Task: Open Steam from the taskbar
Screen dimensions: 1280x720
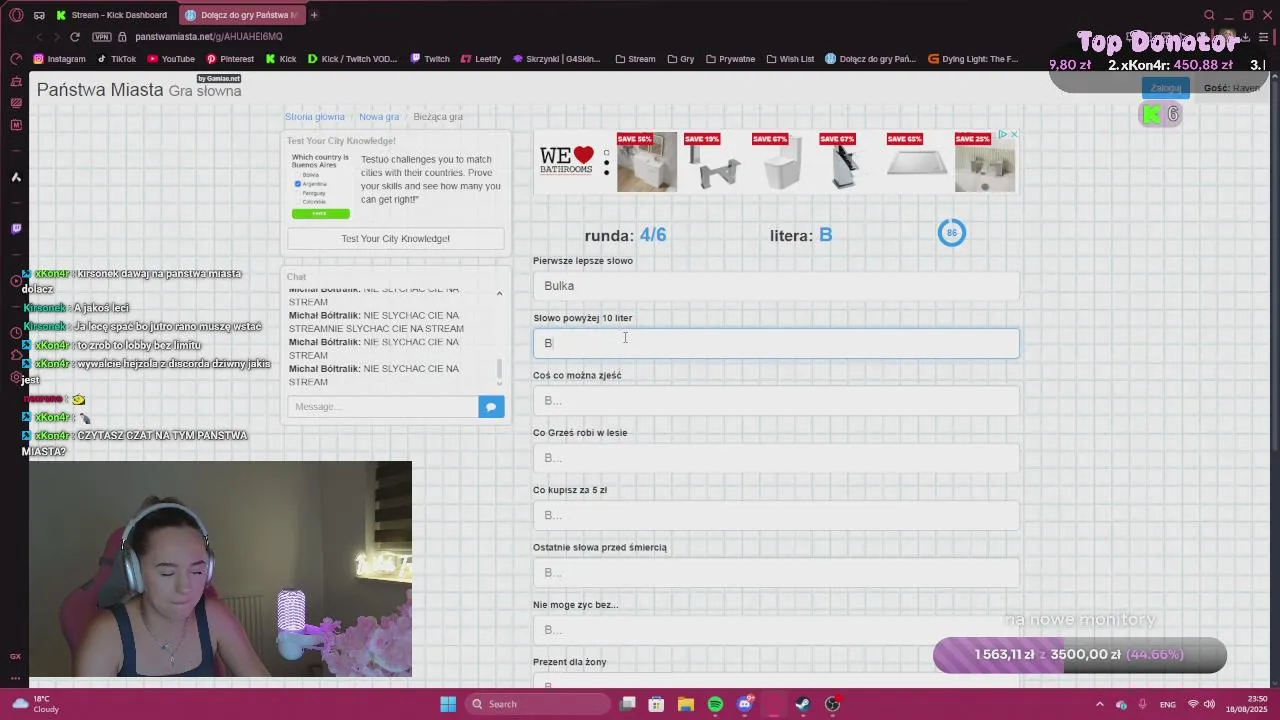Action: point(803,704)
